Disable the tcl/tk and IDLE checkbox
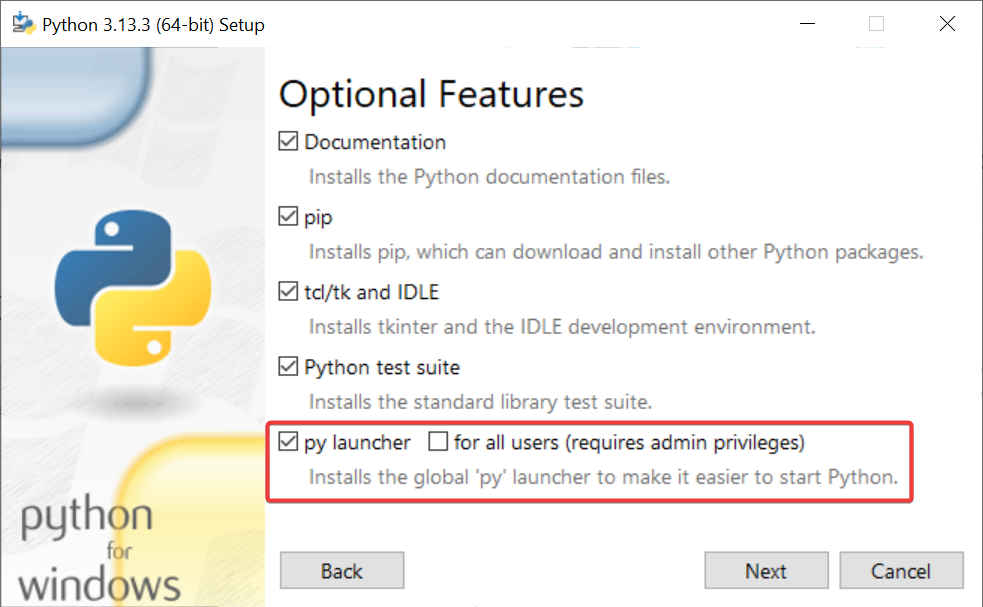This screenshot has height=607, width=983. pos(288,292)
